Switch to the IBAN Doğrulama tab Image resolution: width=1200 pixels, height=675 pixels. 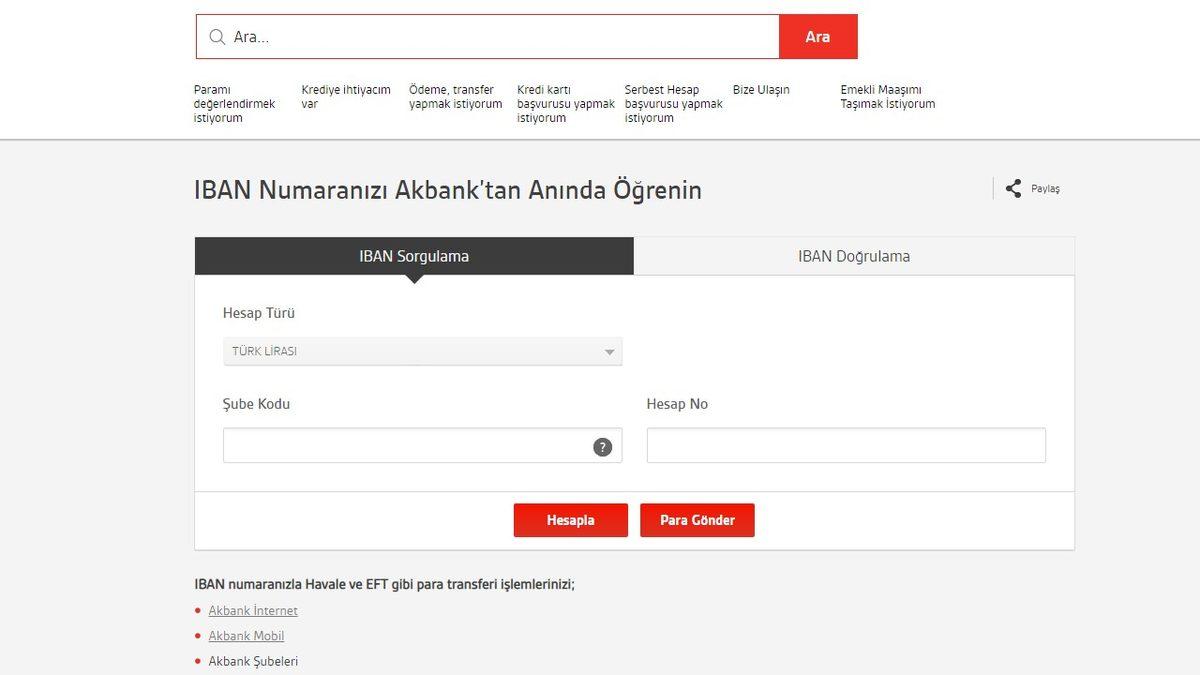point(853,256)
